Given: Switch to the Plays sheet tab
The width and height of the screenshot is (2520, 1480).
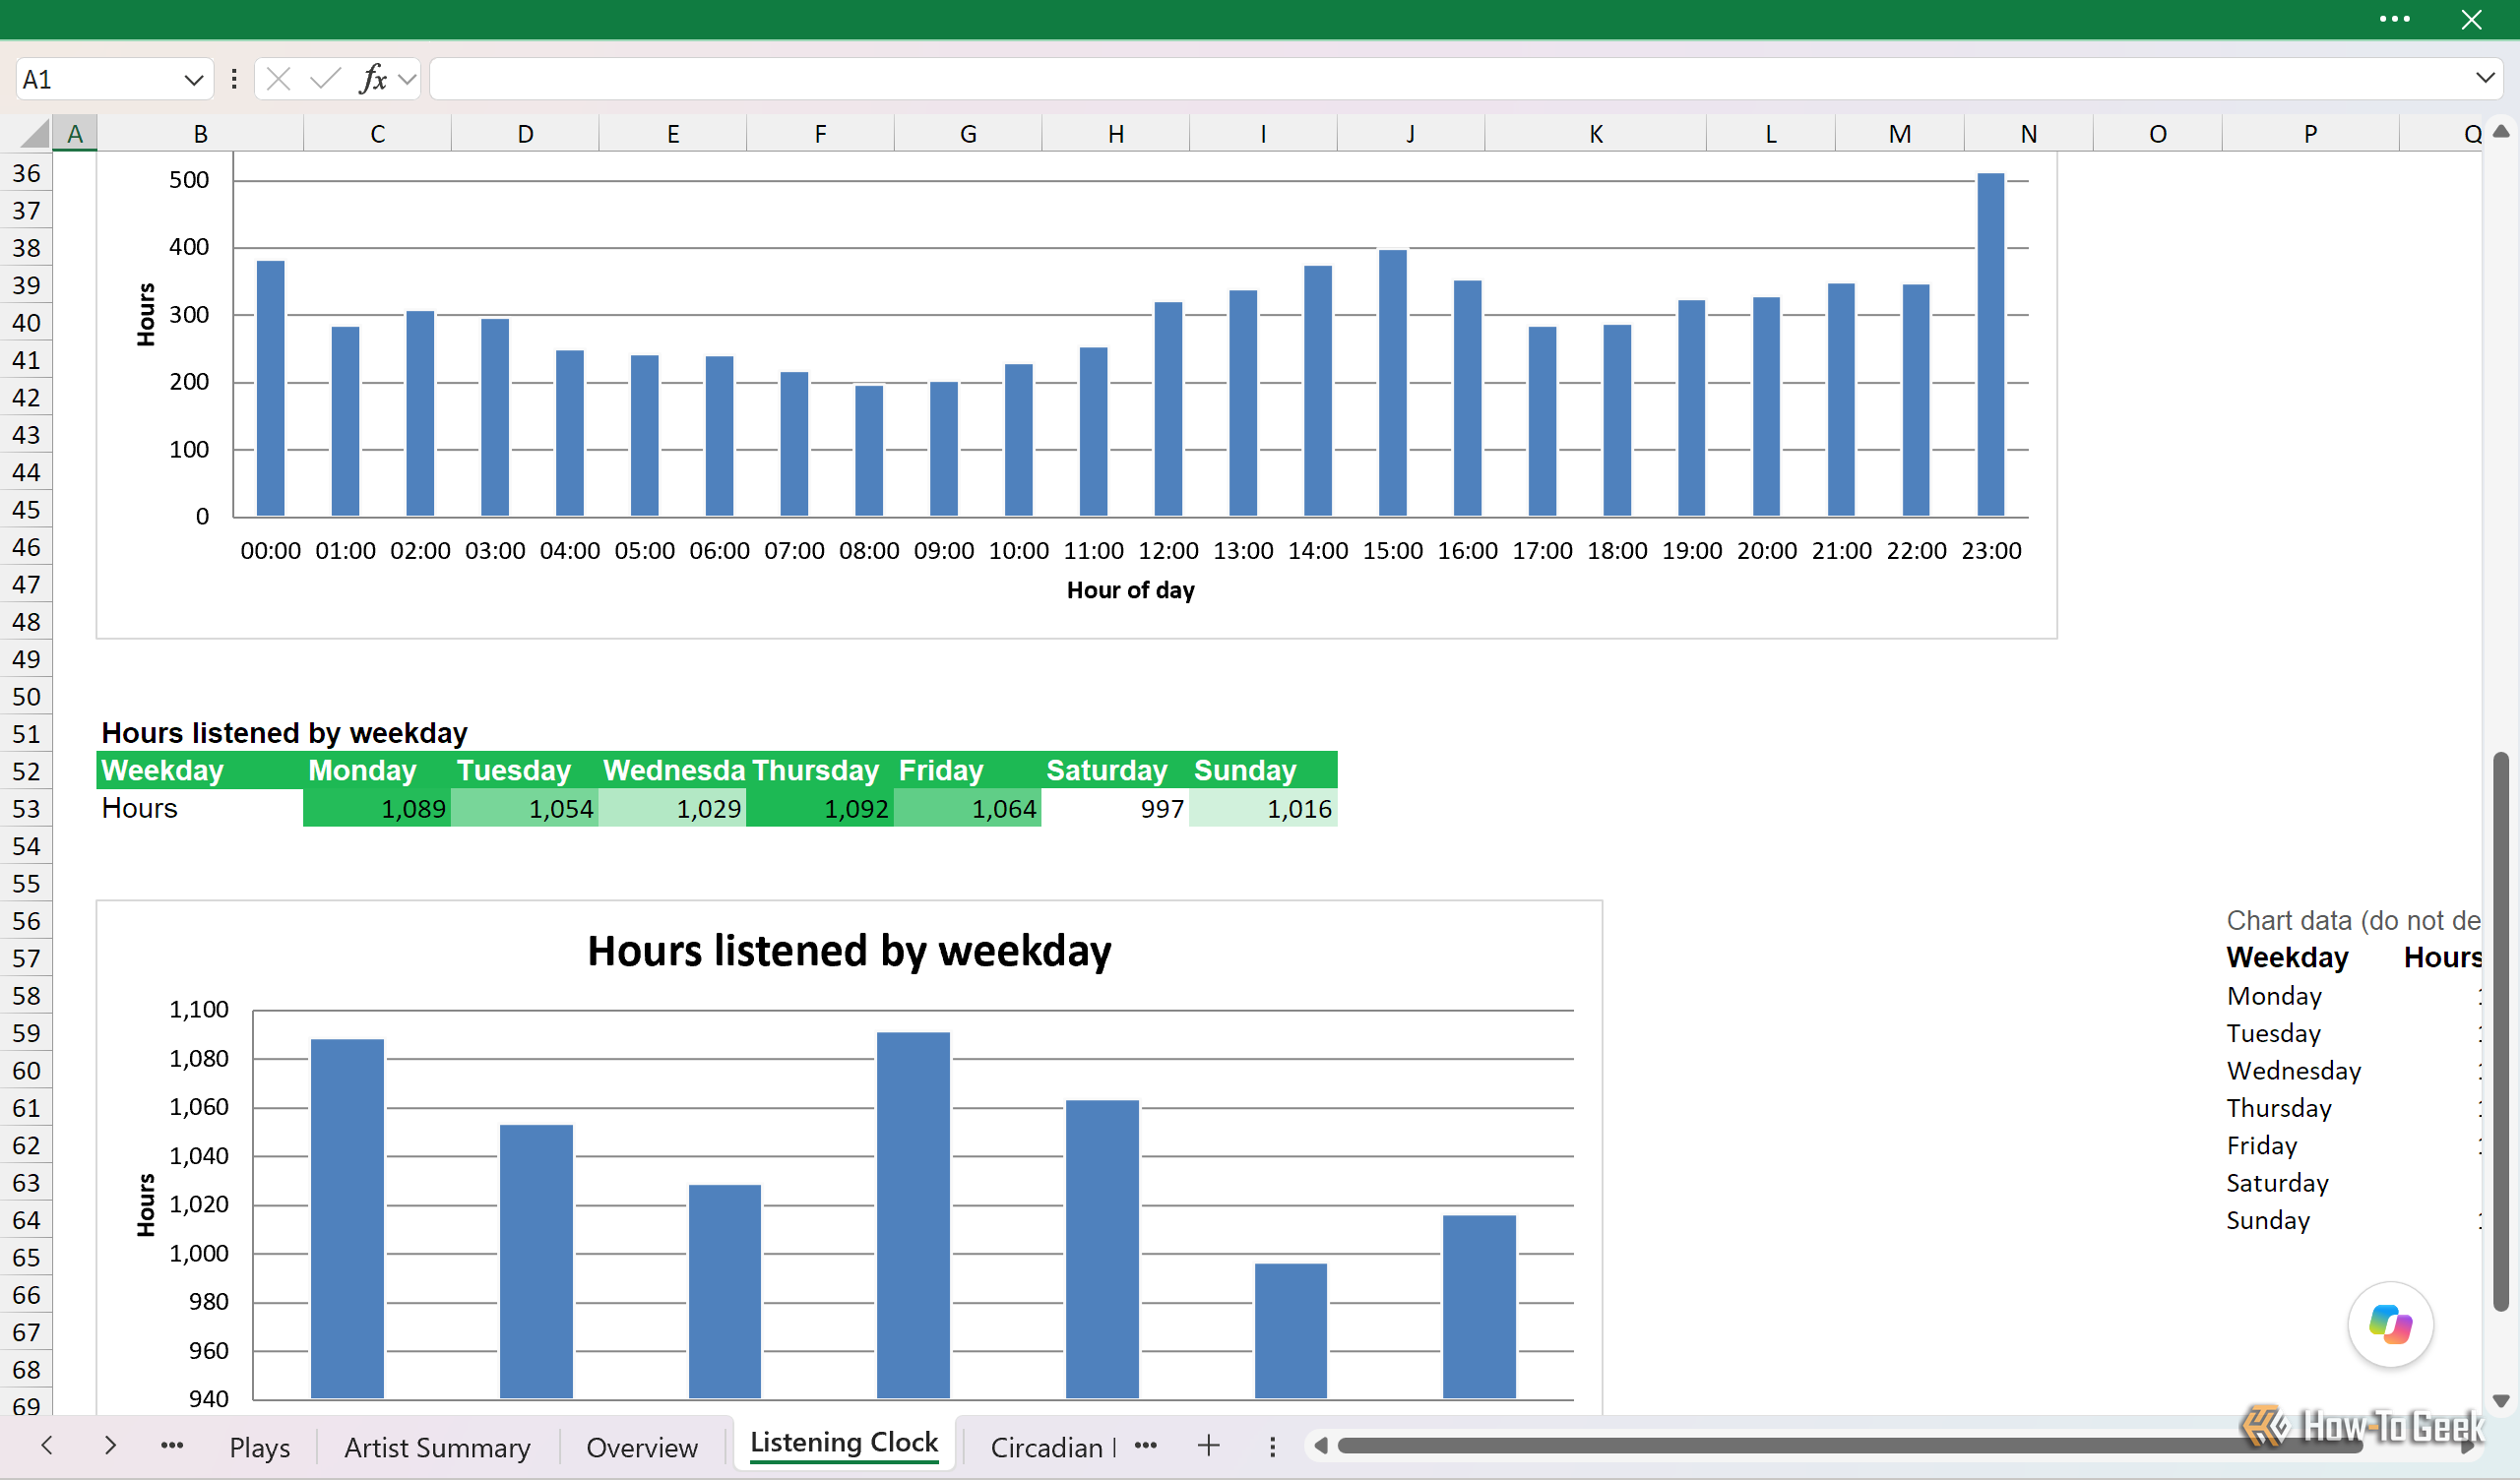Looking at the screenshot, I should point(260,1447).
